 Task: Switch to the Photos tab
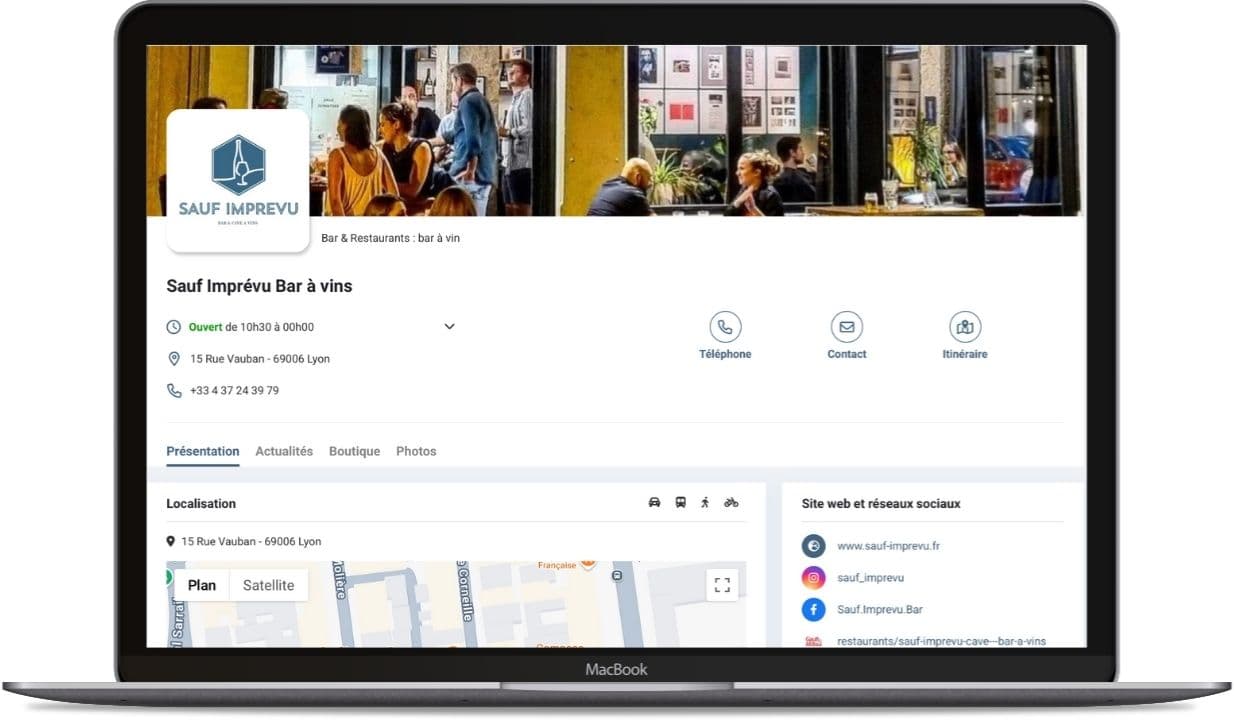(x=416, y=451)
